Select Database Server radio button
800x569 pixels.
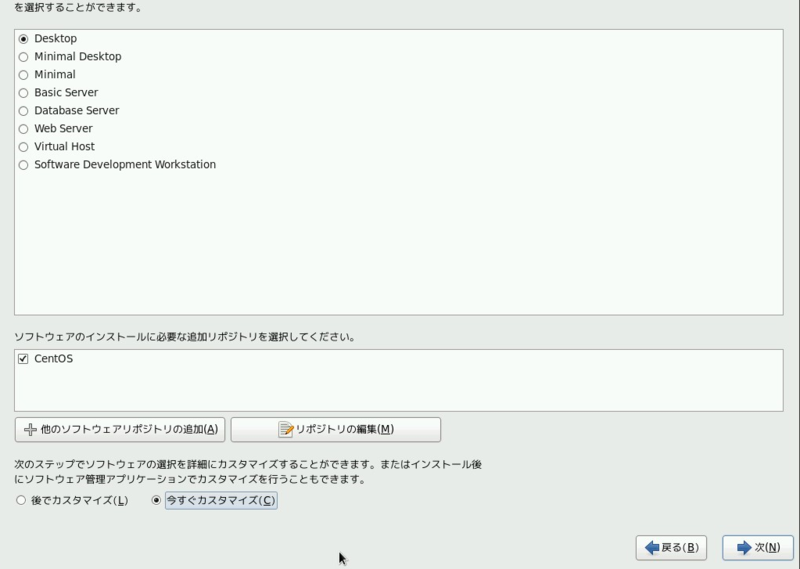pos(23,111)
